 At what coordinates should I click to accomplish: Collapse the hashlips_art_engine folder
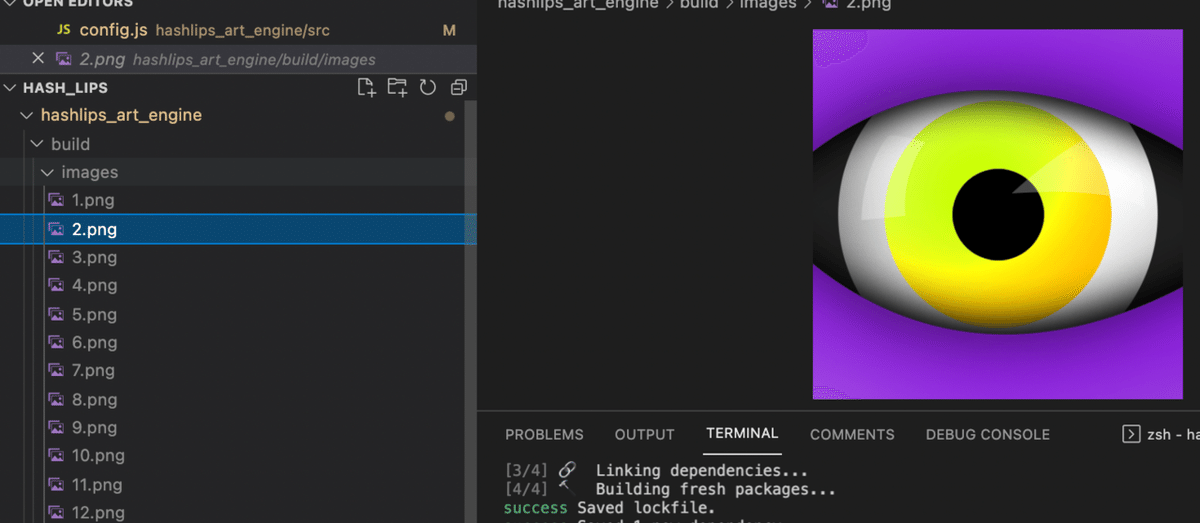pos(27,115)
